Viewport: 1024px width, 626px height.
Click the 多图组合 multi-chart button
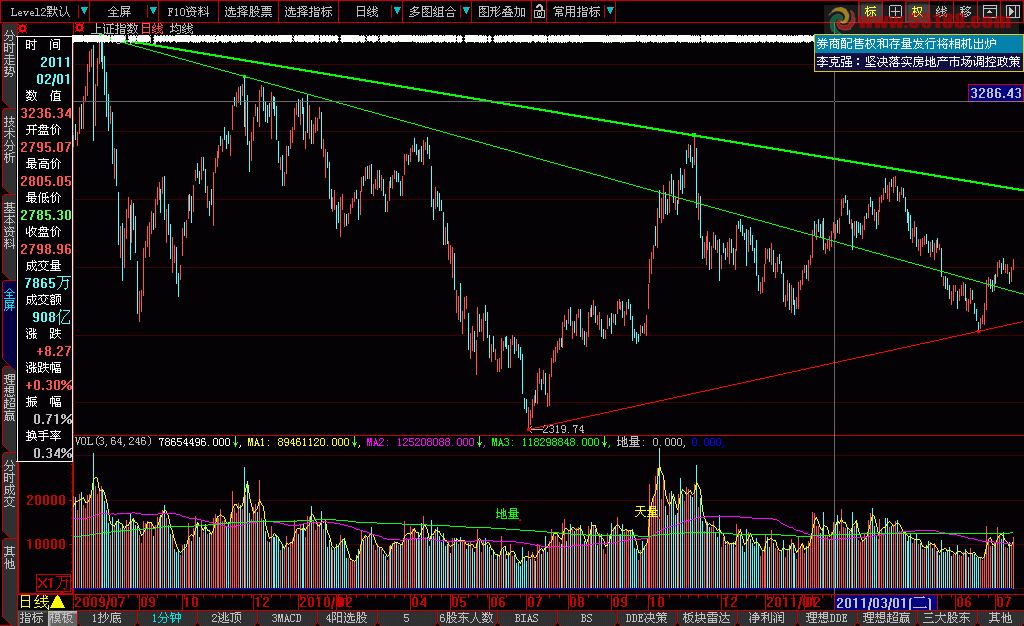(432, 12)
